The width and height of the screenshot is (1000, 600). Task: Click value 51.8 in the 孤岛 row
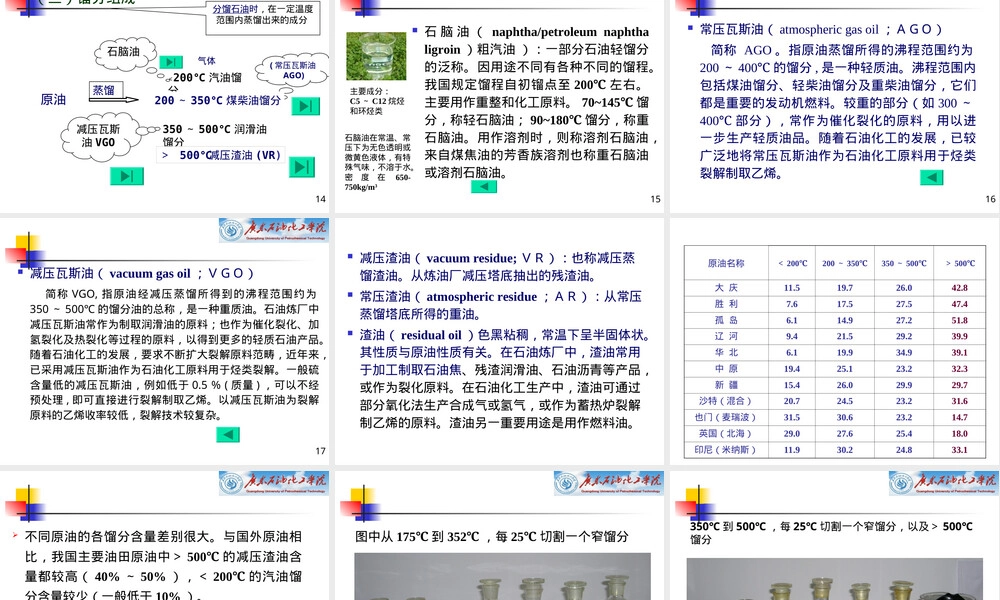960,320
